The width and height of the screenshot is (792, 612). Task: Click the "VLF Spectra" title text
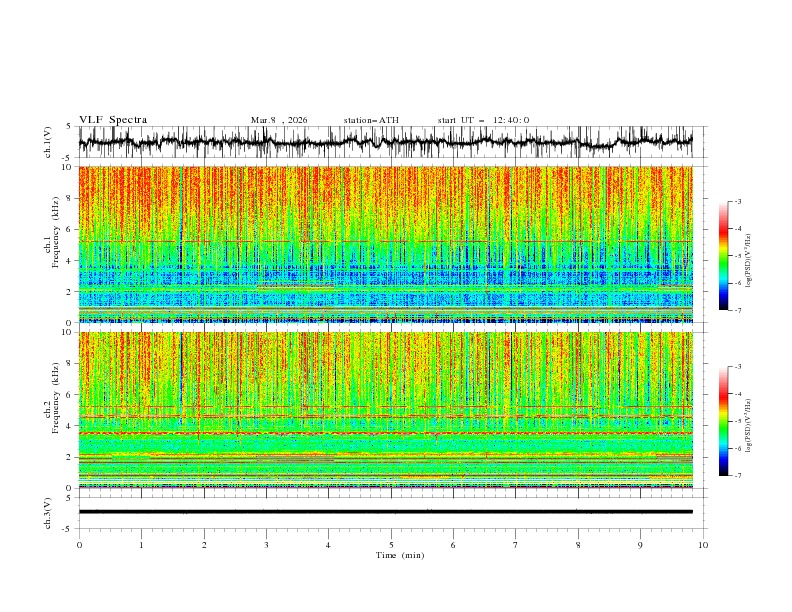pos(113,120)
